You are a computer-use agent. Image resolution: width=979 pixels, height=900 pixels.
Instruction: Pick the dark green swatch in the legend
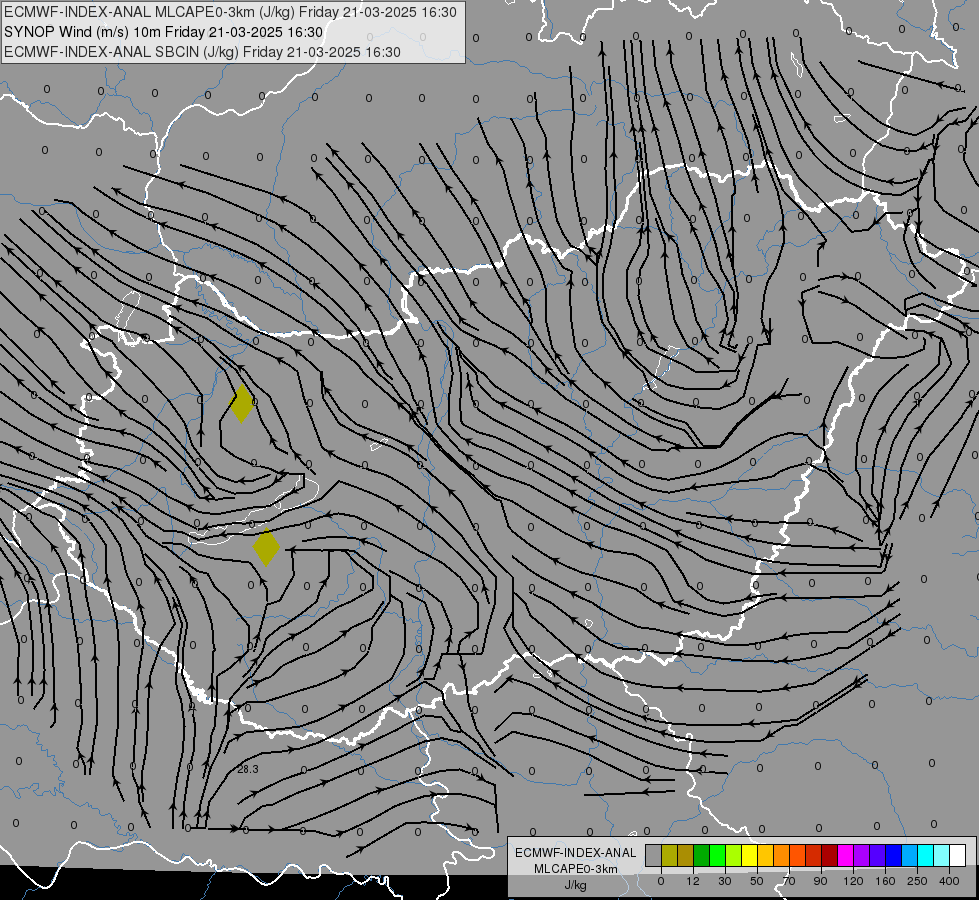tap(701, 855)
